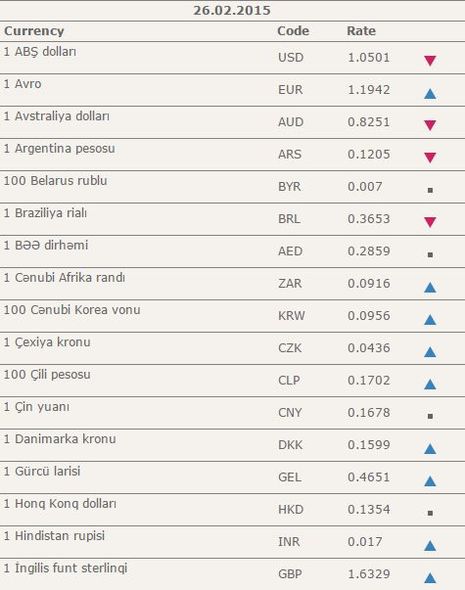Click the 1 ABŞ dolları currency name
Viewport: 465px width, 590px height.
40,52
